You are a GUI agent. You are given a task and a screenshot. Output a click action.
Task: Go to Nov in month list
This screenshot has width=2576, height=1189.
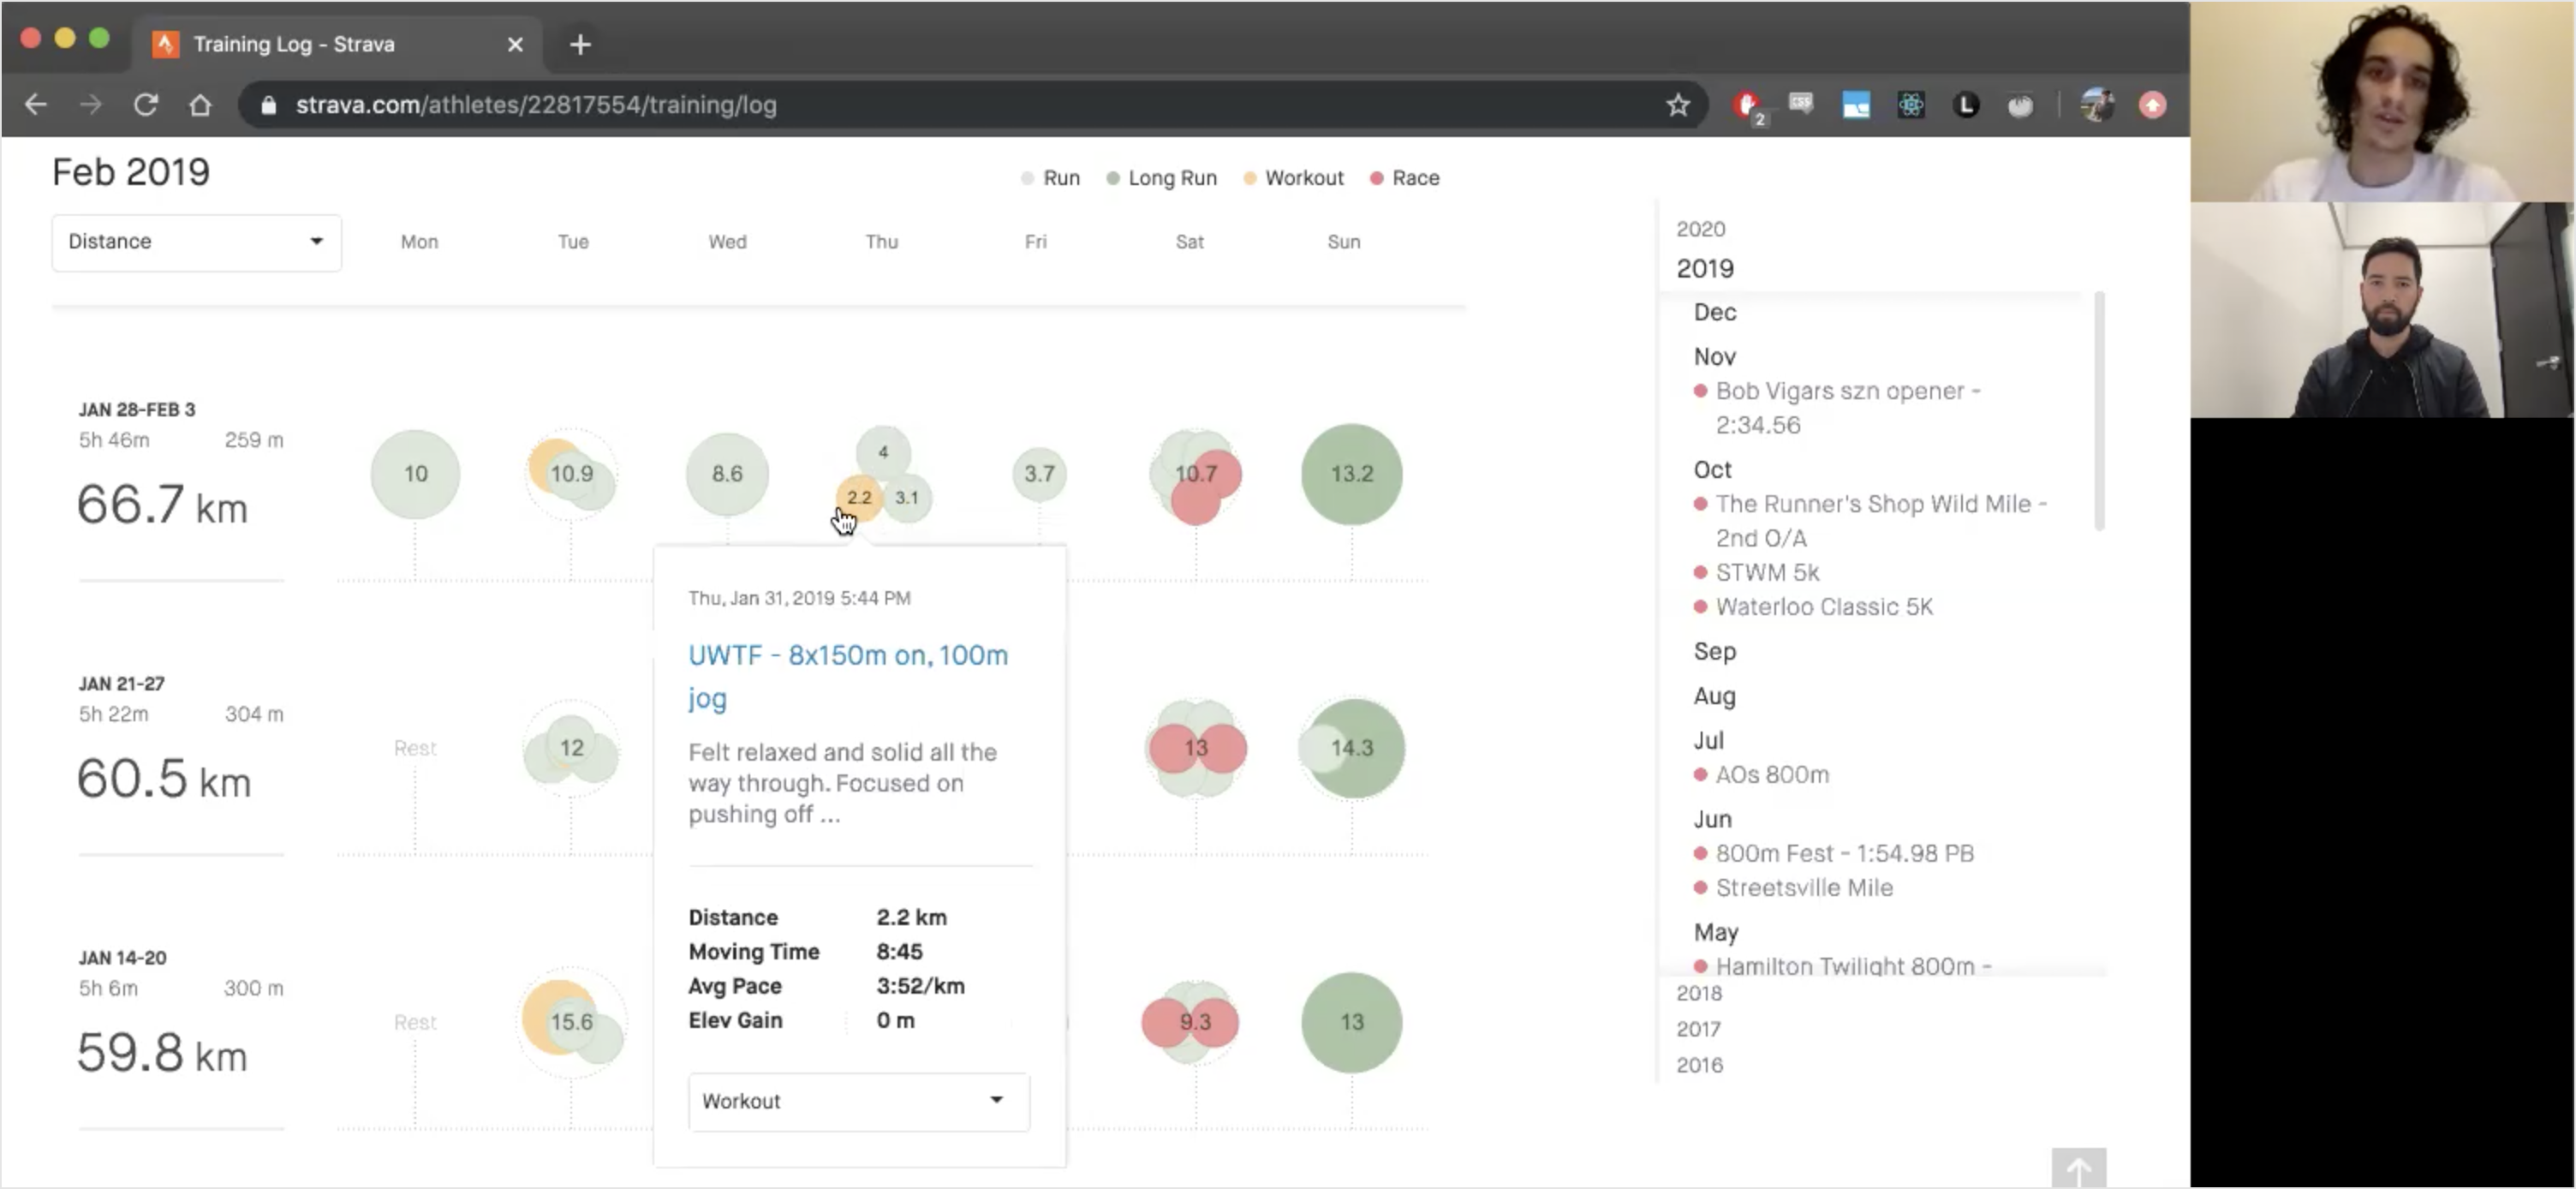tap(1716, 358)
